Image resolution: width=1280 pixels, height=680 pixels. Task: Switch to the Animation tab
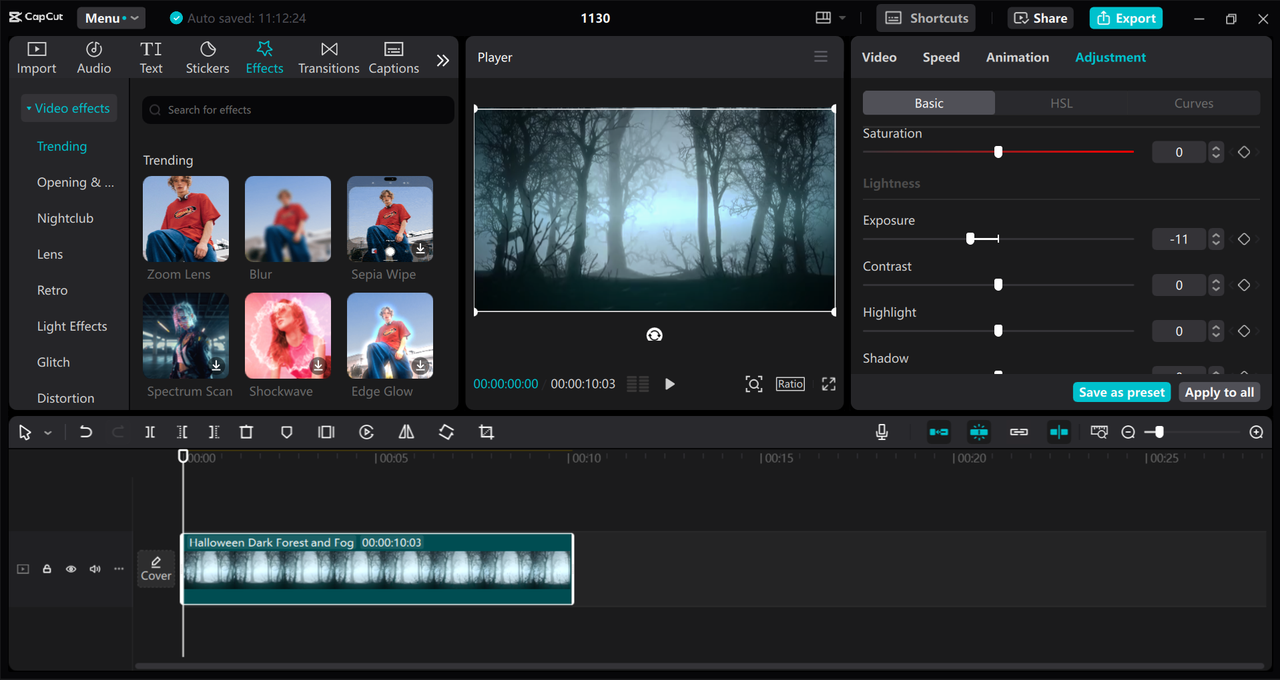pyautogui.click(x=1018, y=57)
